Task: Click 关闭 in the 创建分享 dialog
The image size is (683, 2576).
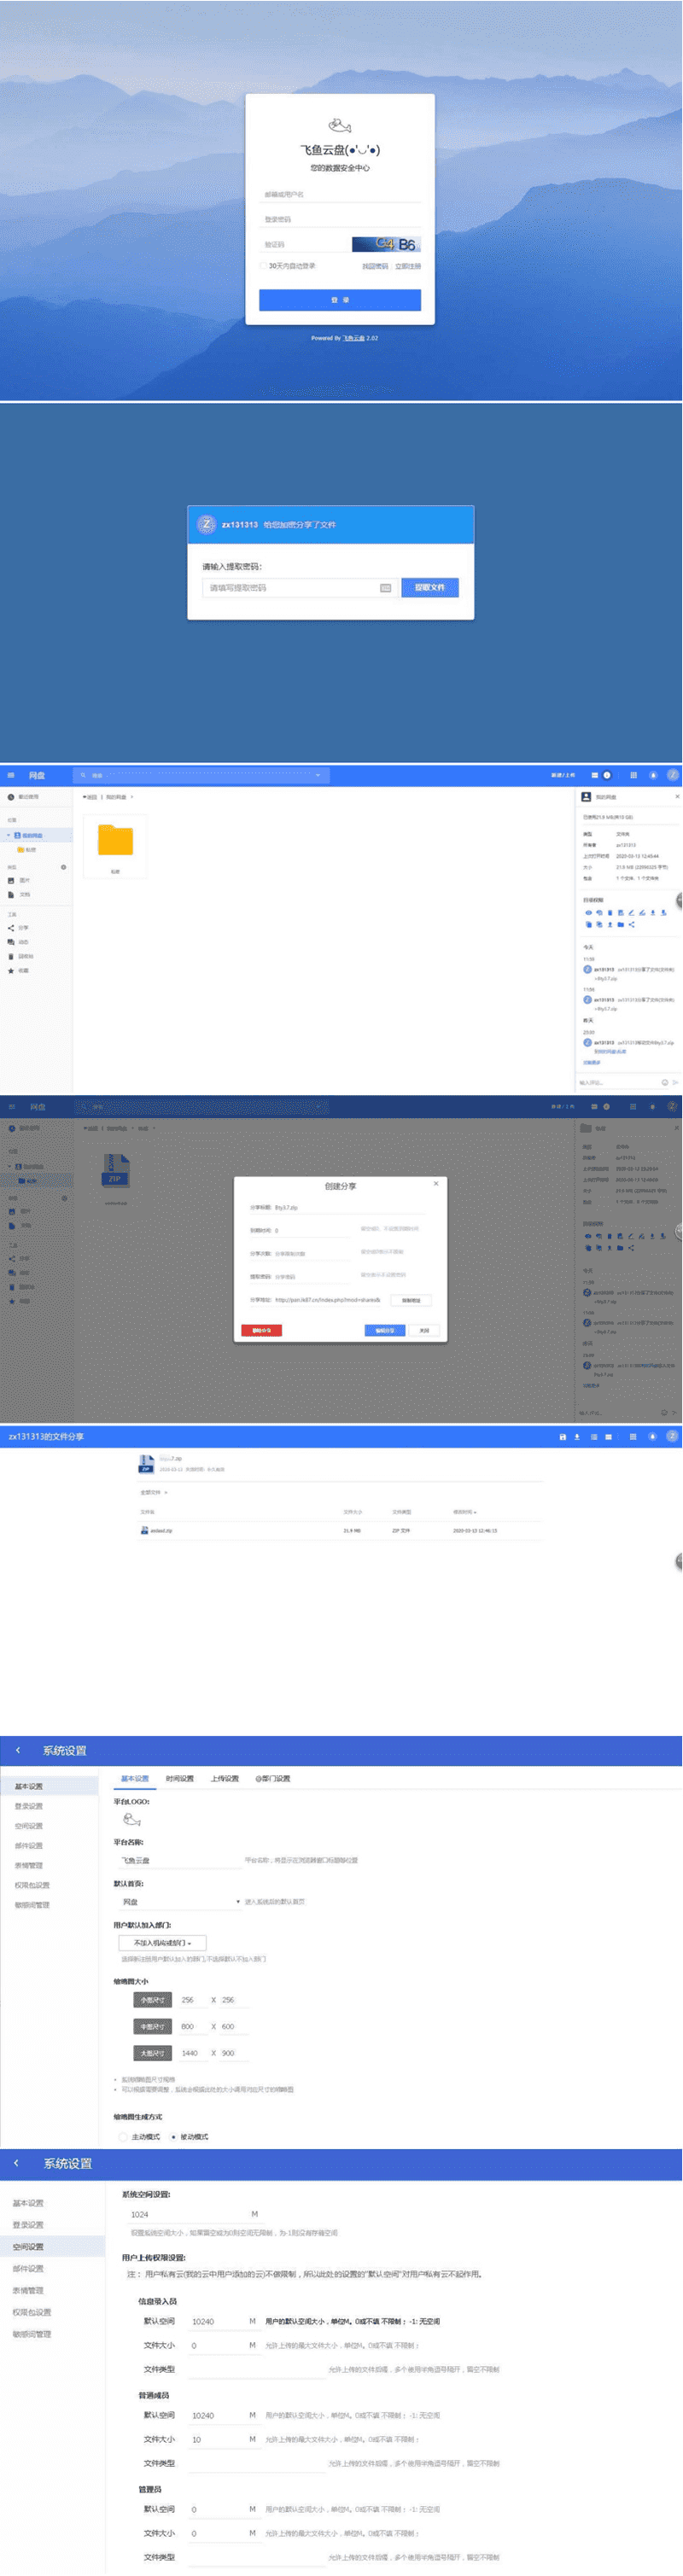Action: [425, 1330]
